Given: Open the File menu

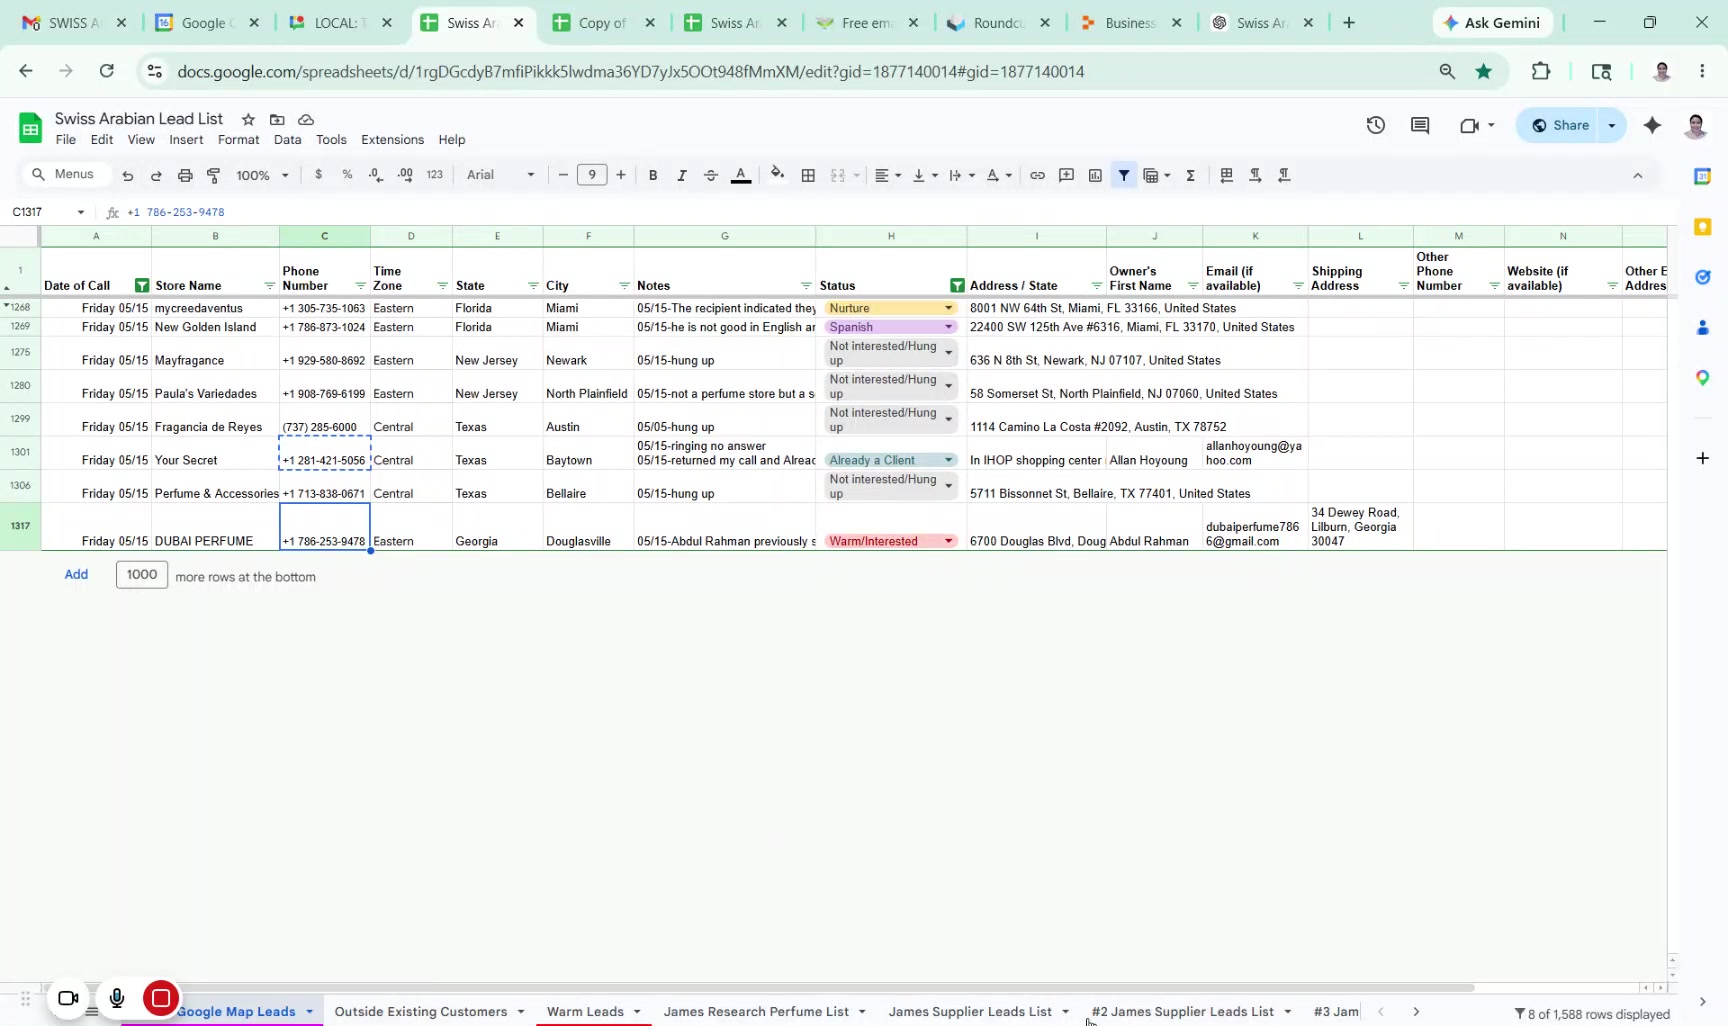Looking at the screenshot, I should click(x=66, y=140).
